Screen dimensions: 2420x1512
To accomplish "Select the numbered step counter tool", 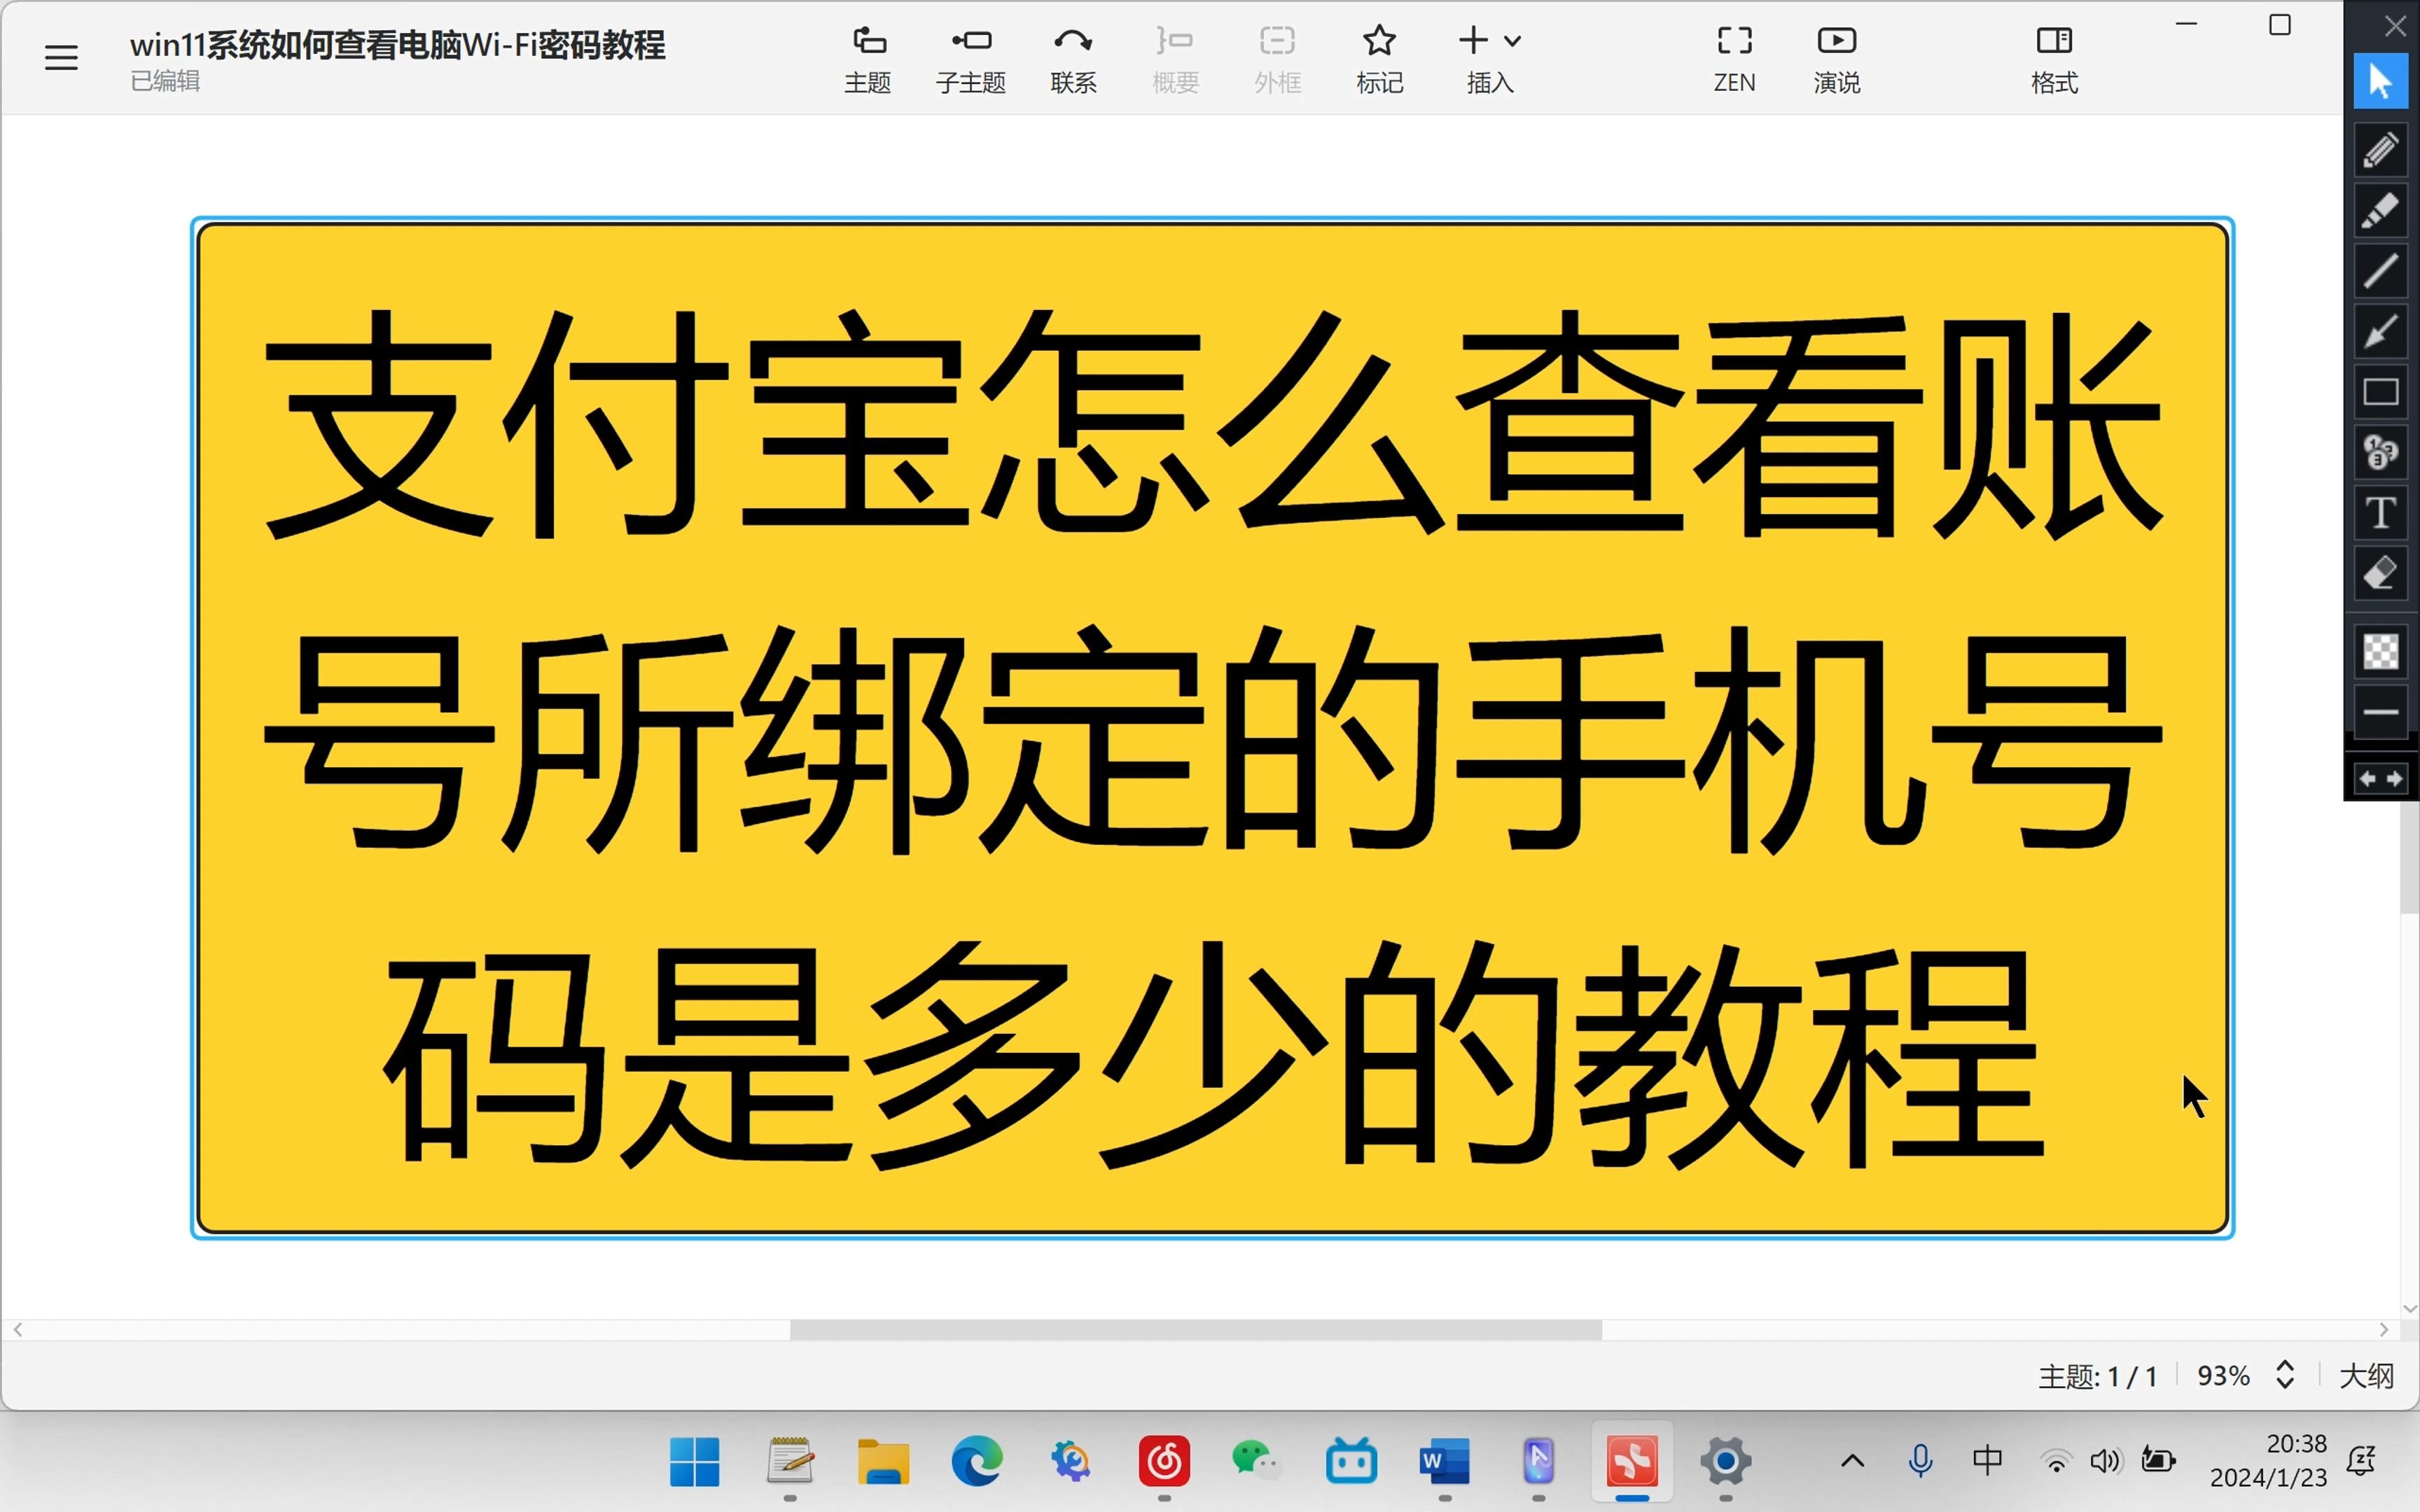I will coord(2380,452).
